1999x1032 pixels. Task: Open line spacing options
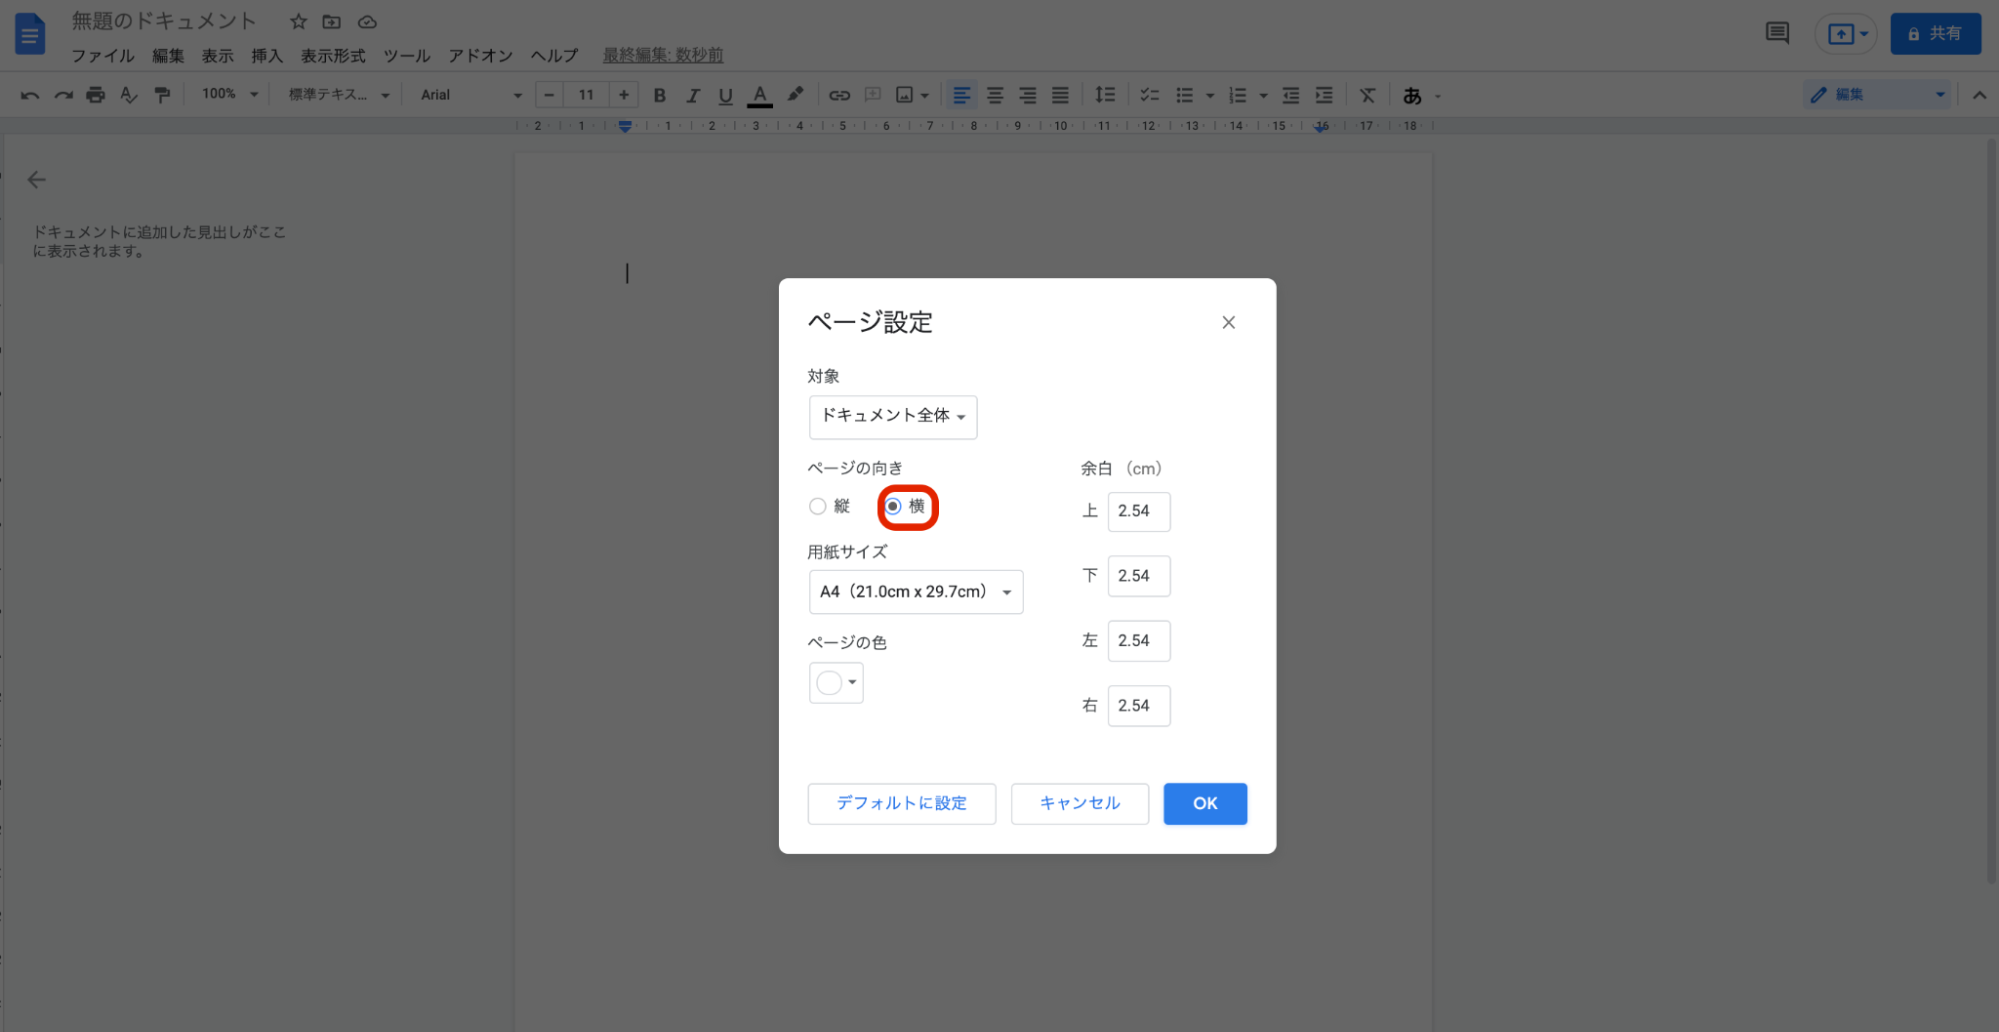[1105, 95]
